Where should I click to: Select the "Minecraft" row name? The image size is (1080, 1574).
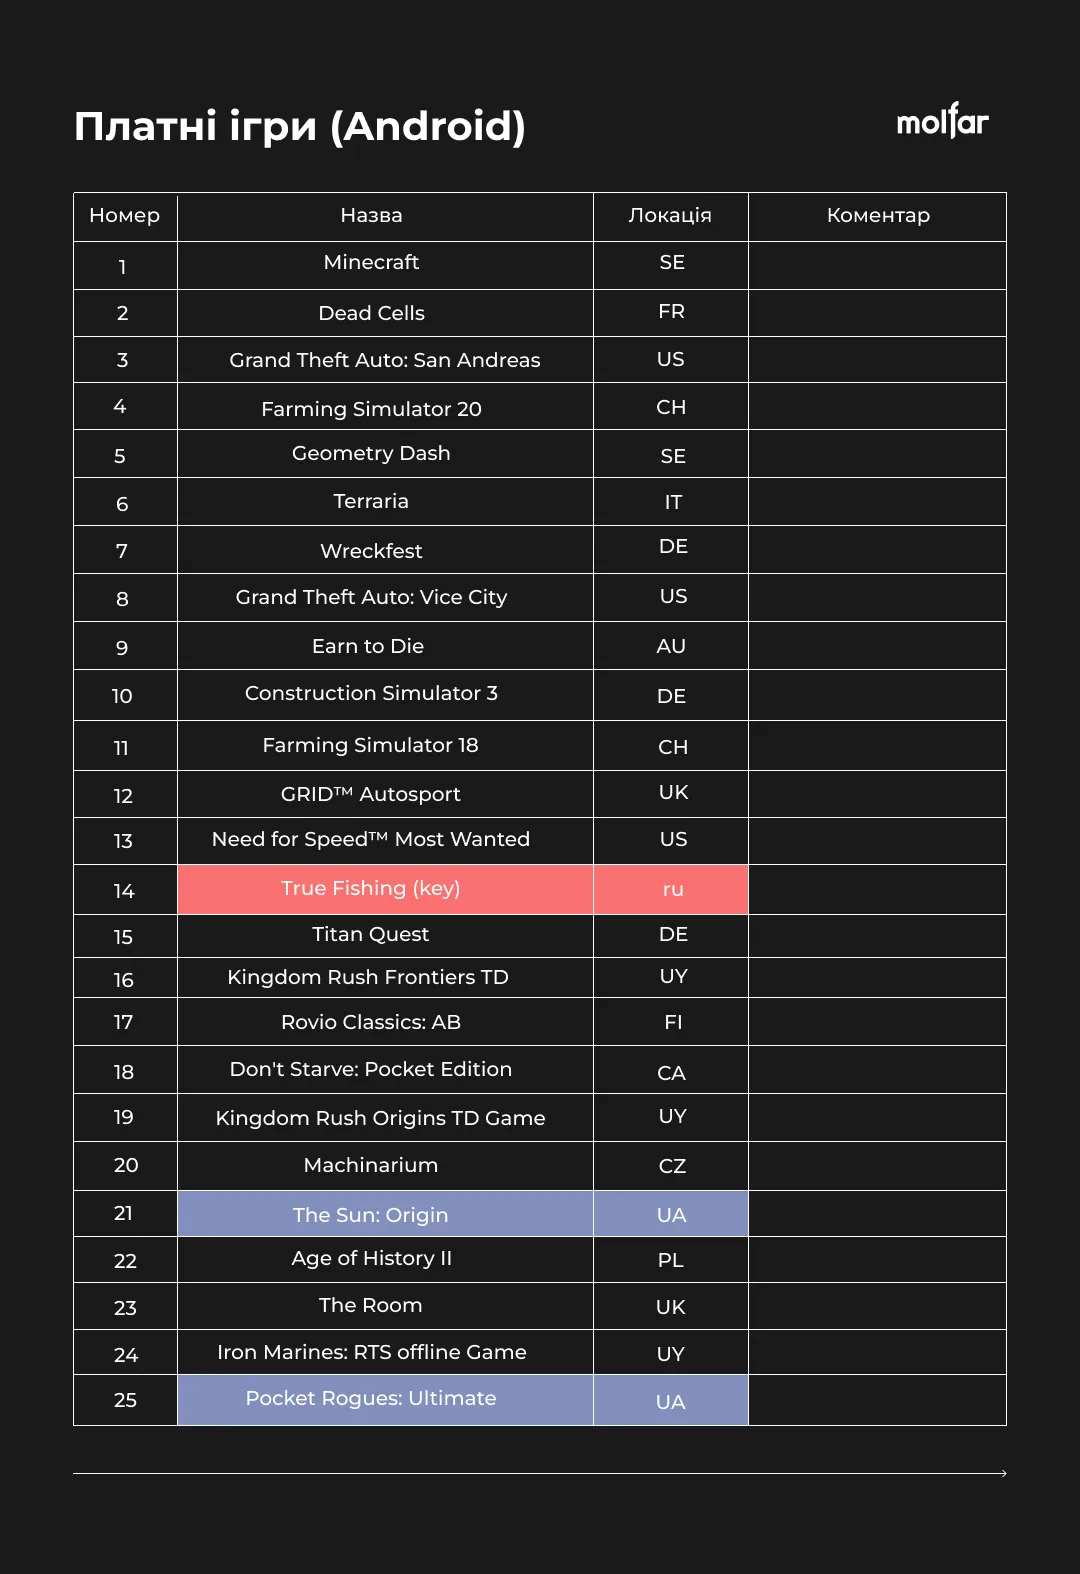click(x=371, y=263)
